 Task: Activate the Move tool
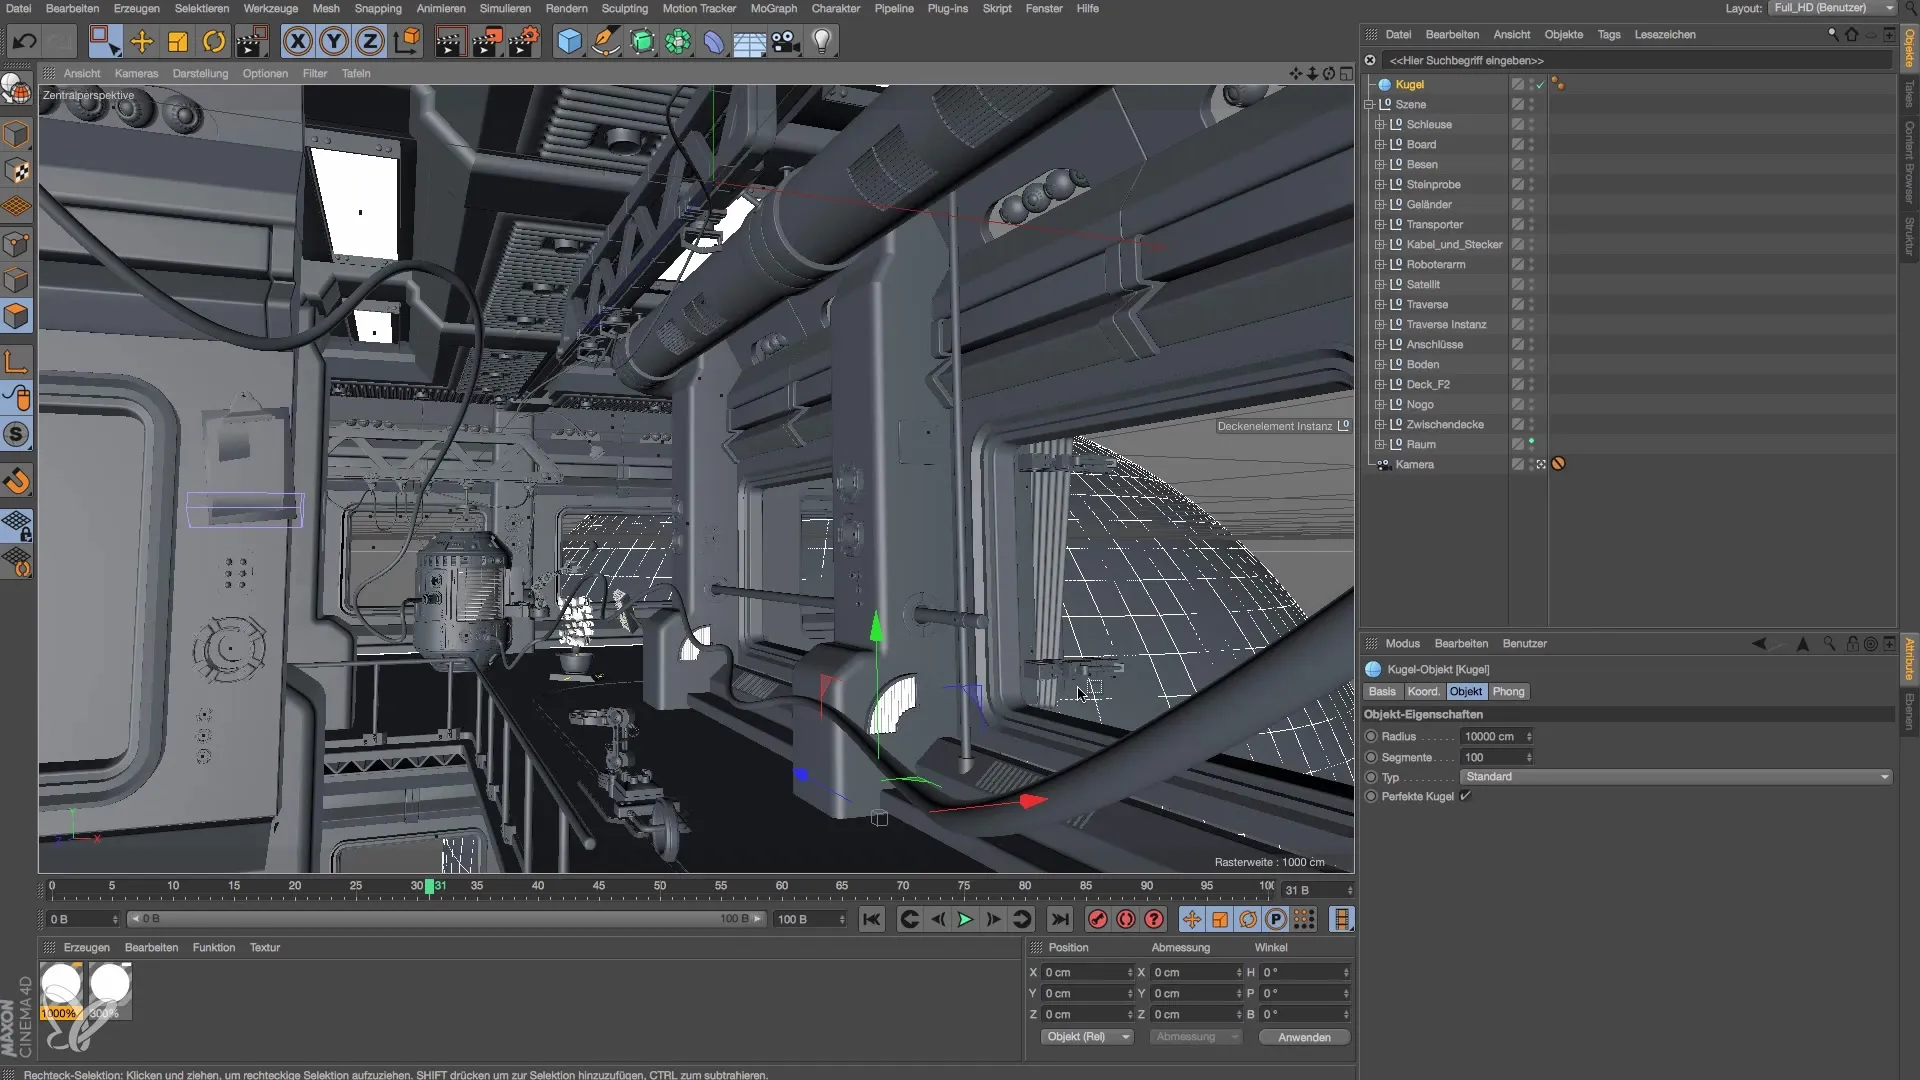(x=142, y=41)
